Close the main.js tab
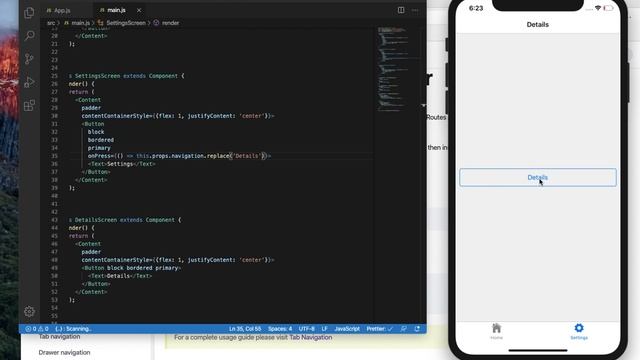Viewport: 640px width, 360px height. pyautogui.click(x=139, y=10)
